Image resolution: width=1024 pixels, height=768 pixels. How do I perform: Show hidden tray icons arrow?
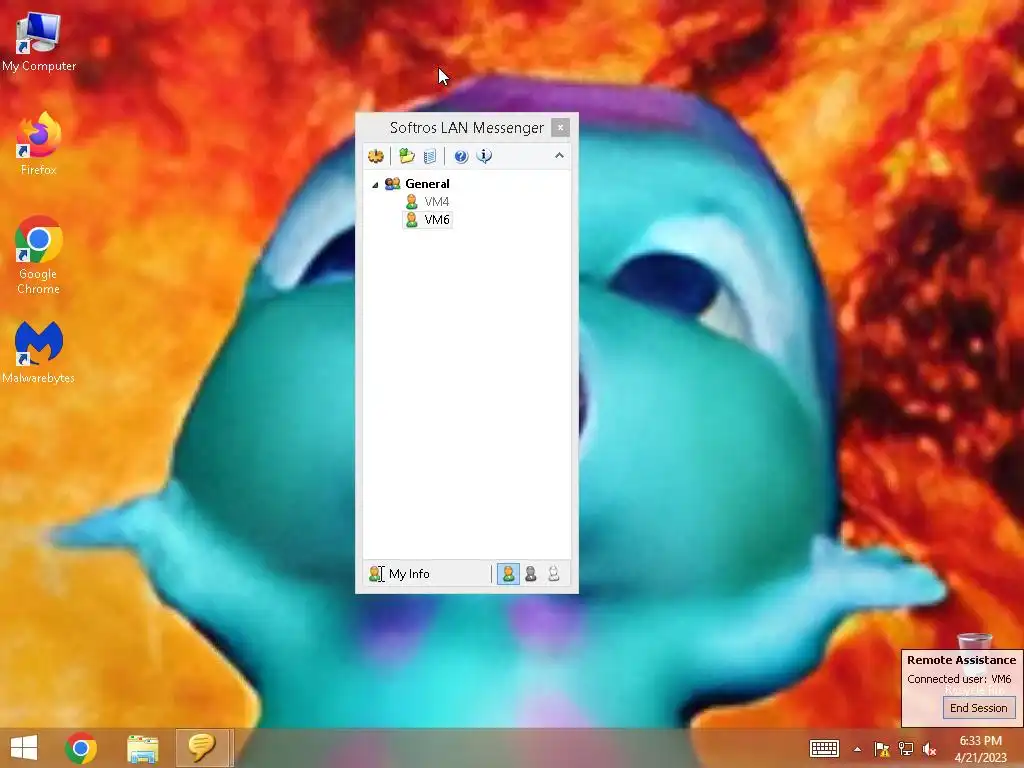pyautogui.click(x=857, y=749)
